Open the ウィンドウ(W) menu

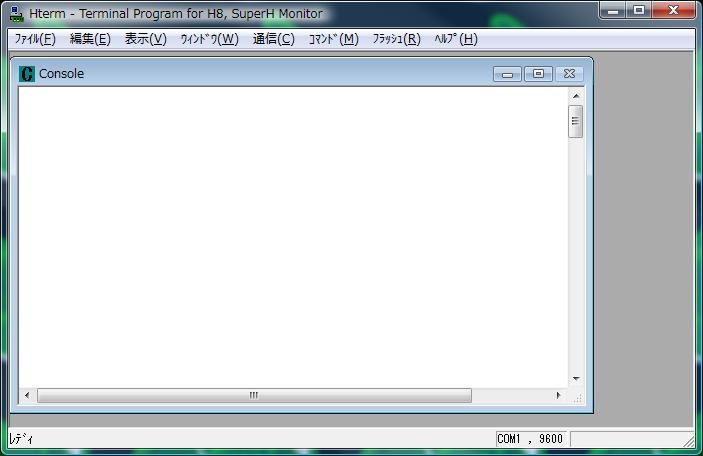point(209,39)
